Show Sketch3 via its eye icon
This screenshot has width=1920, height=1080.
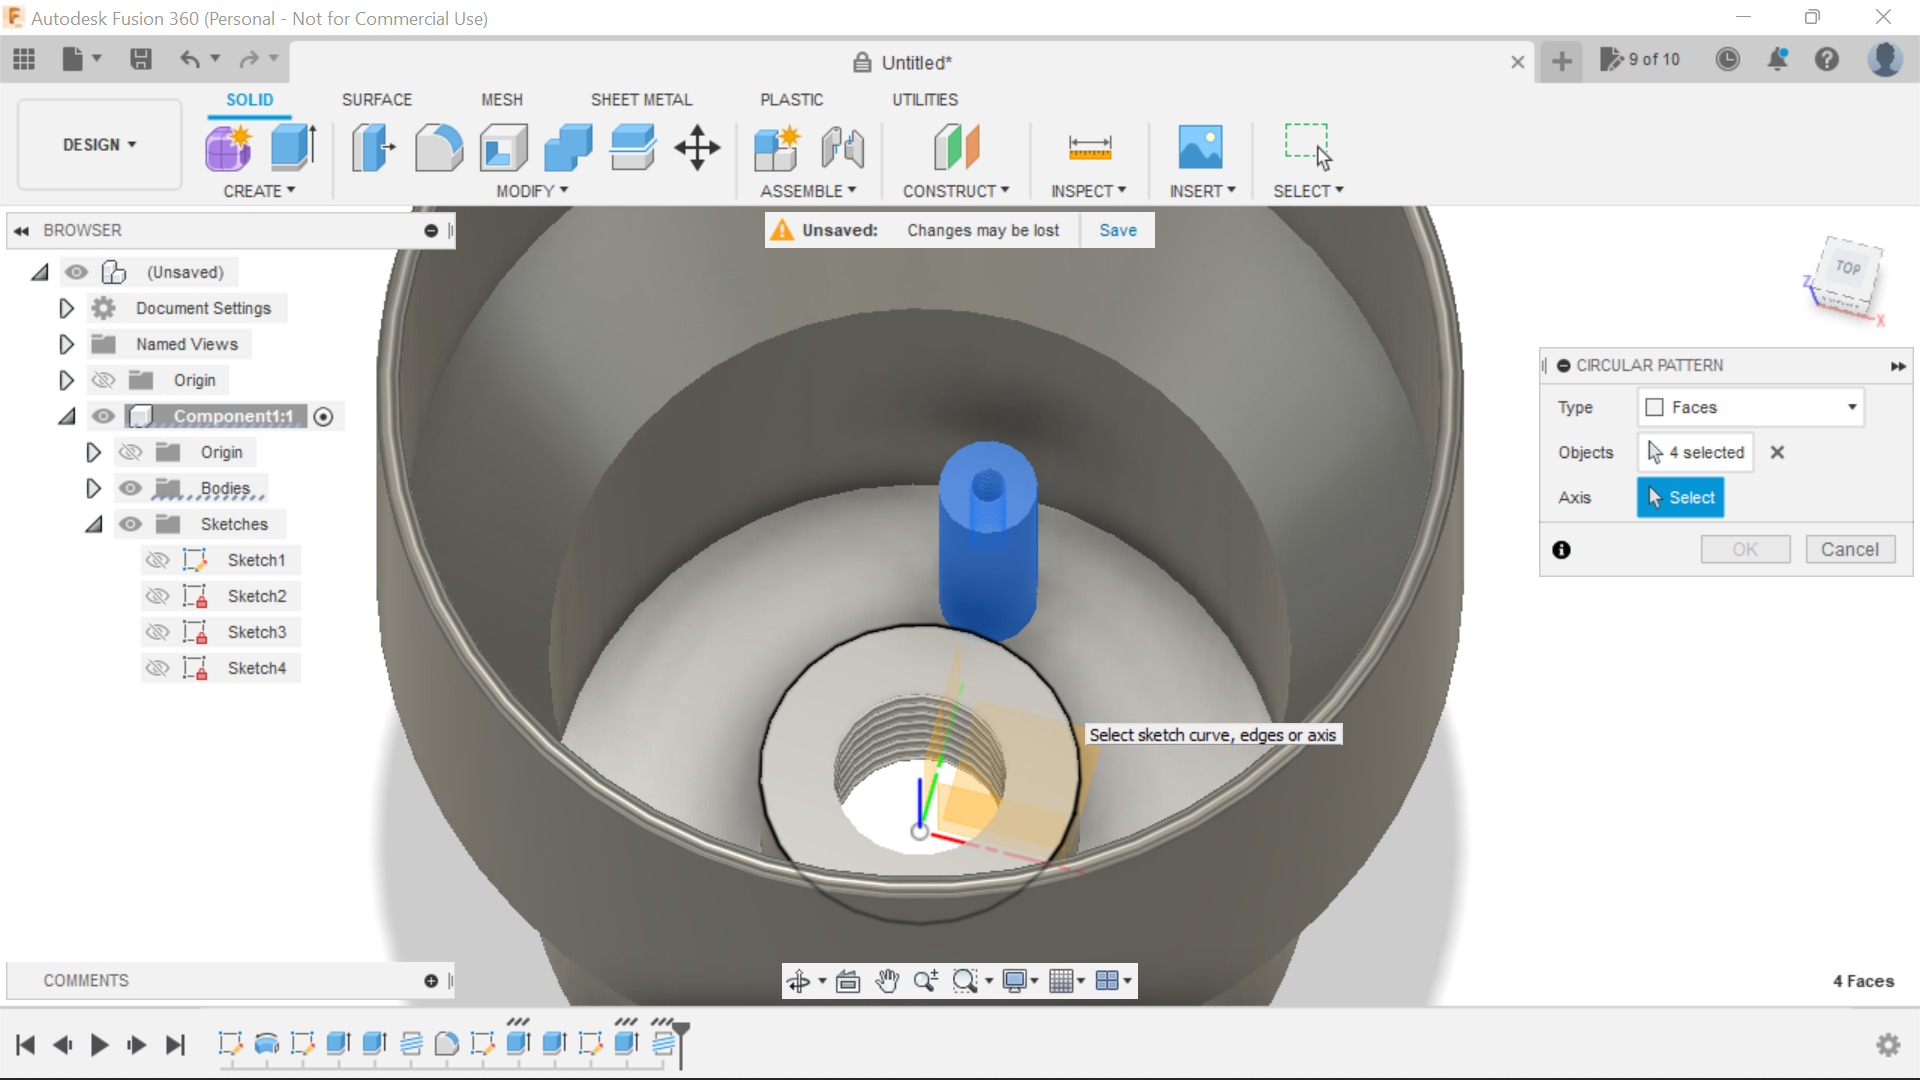point(157,632)
